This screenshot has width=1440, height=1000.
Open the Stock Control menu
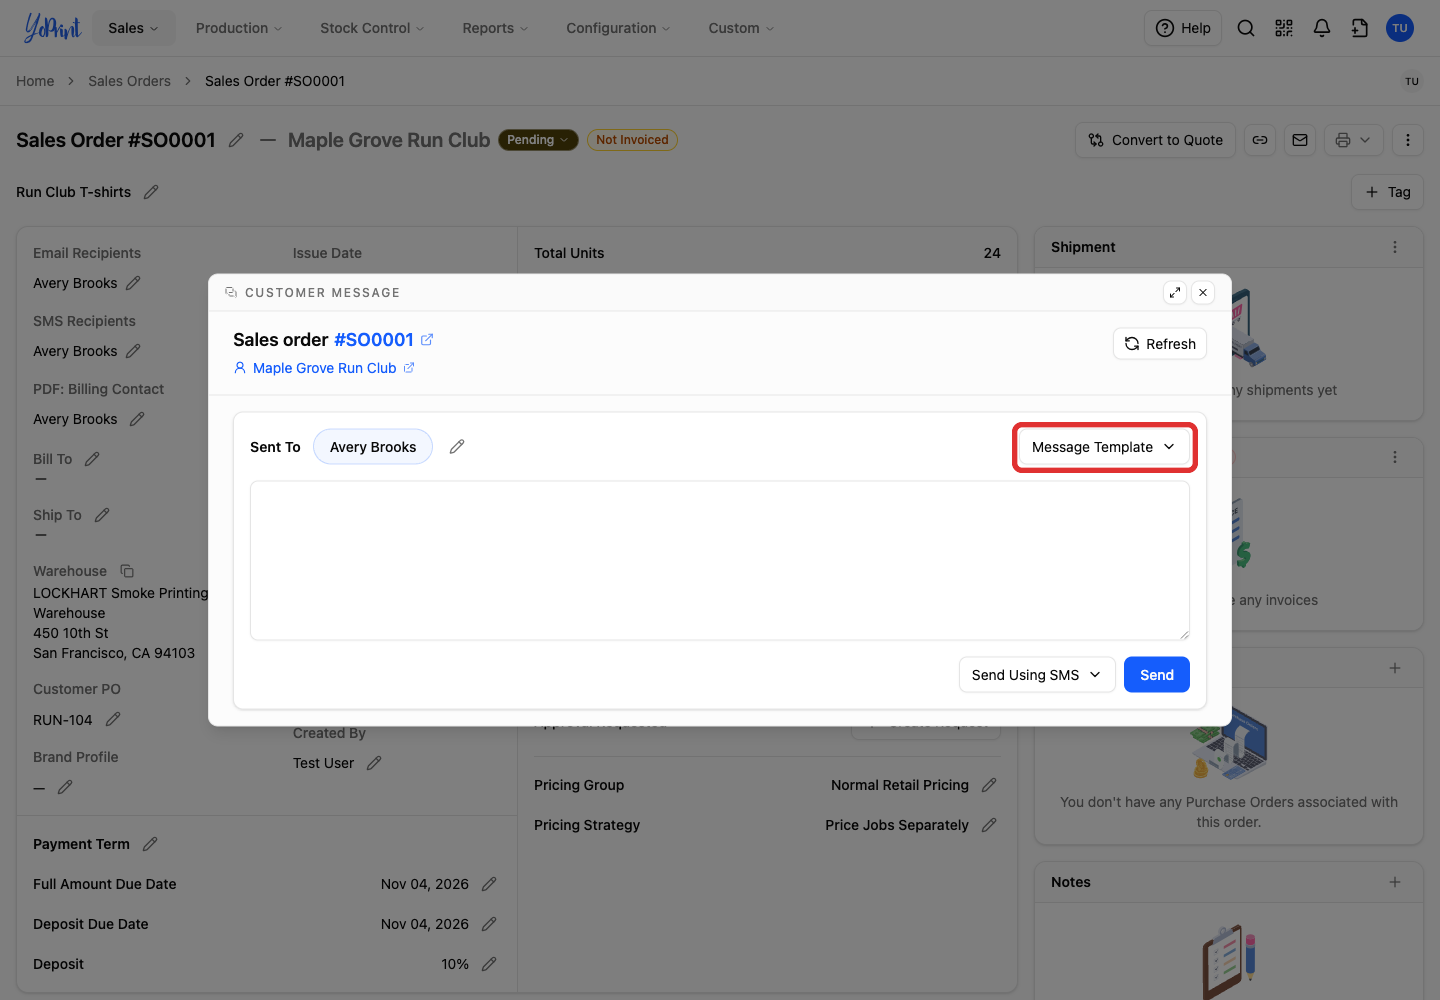[x=372, y=28]
